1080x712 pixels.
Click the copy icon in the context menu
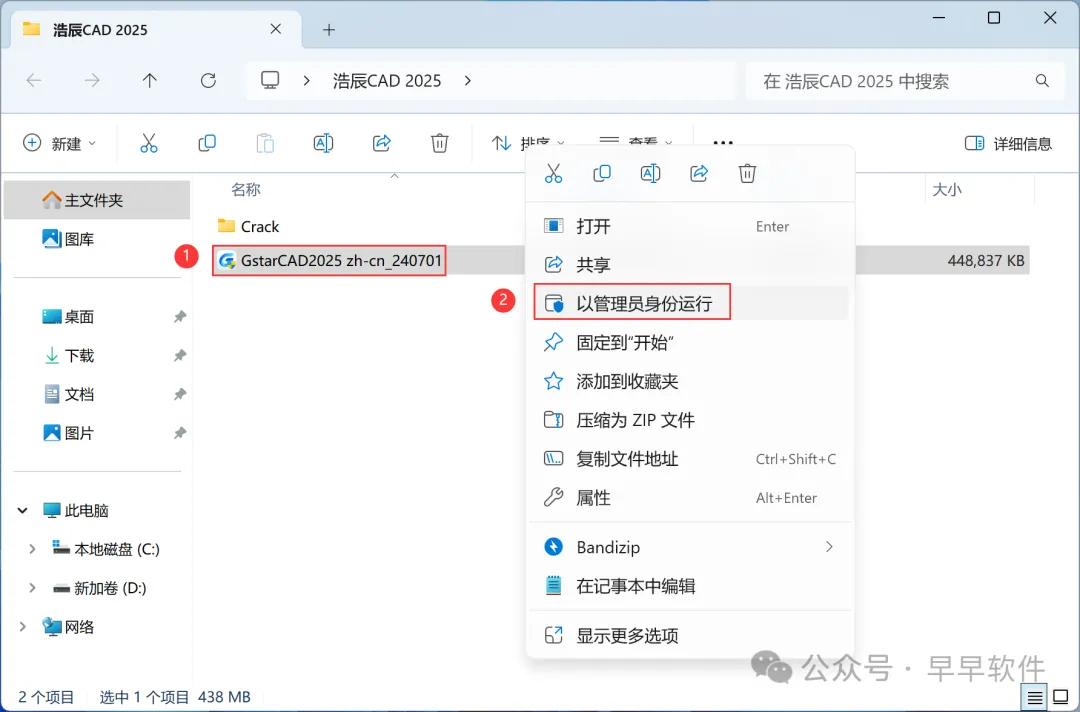tap(602, 174)
